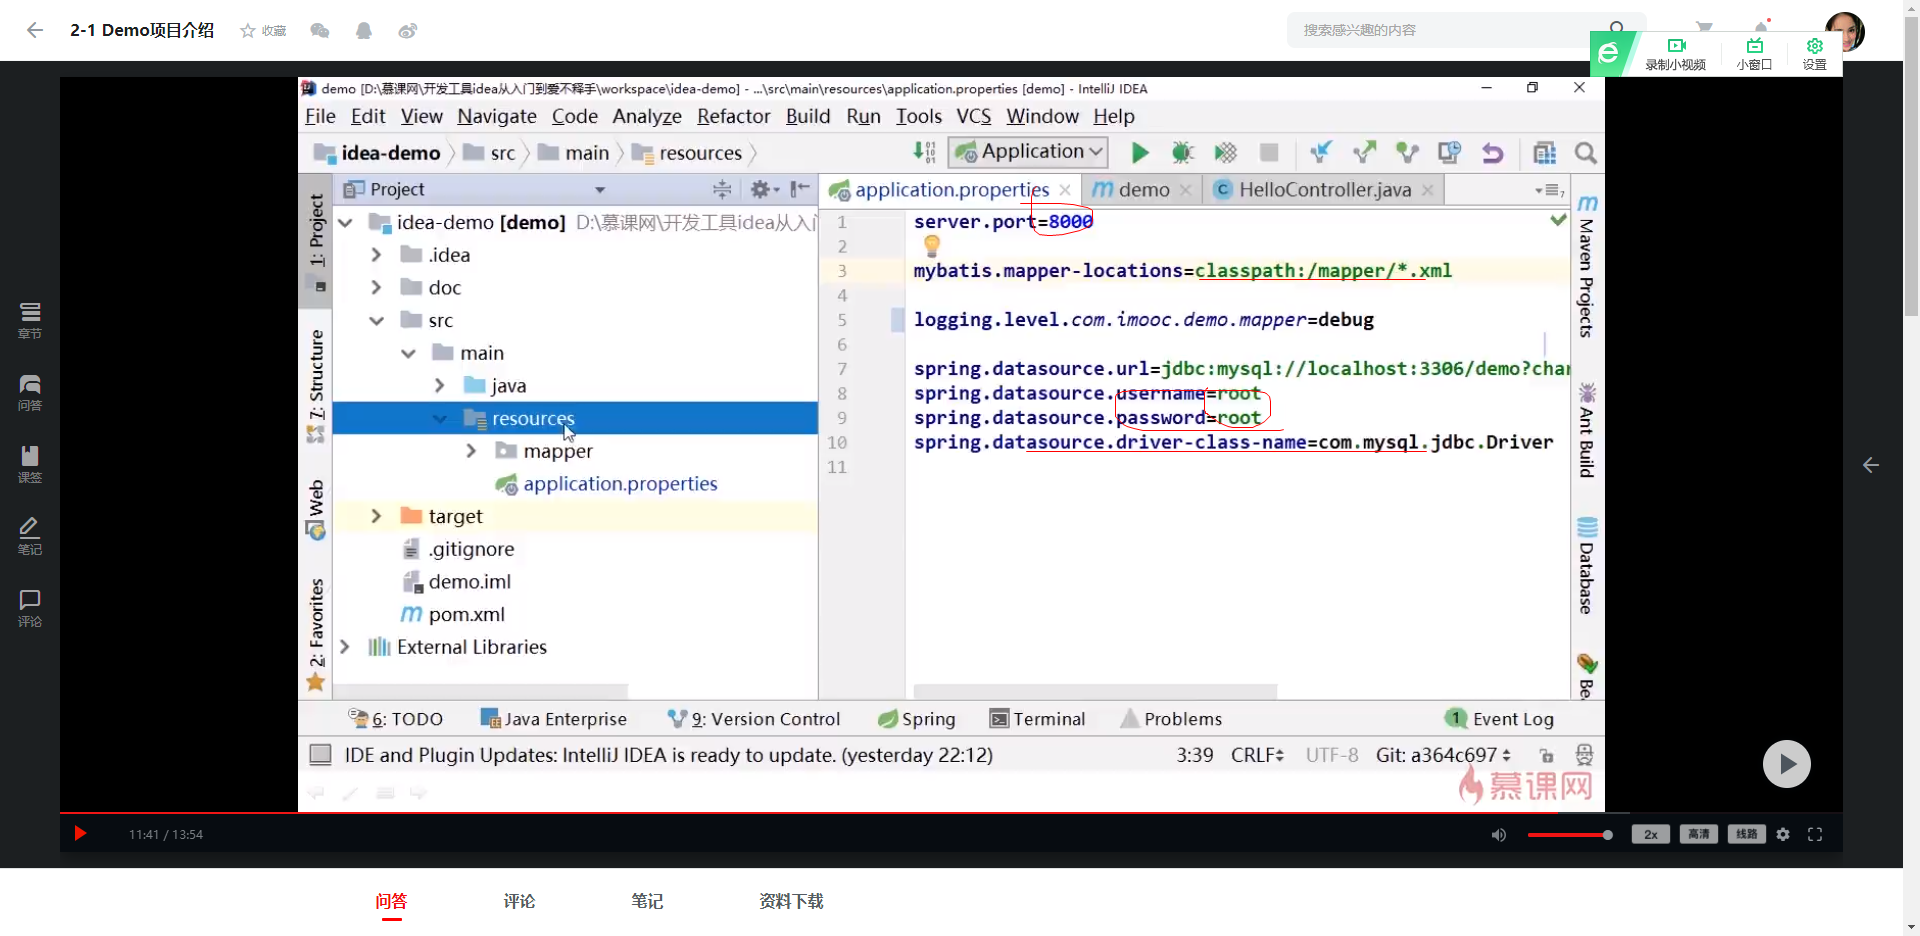
Task: Toggle the read-only lock icon in status bar
Action: point(1547,755)
